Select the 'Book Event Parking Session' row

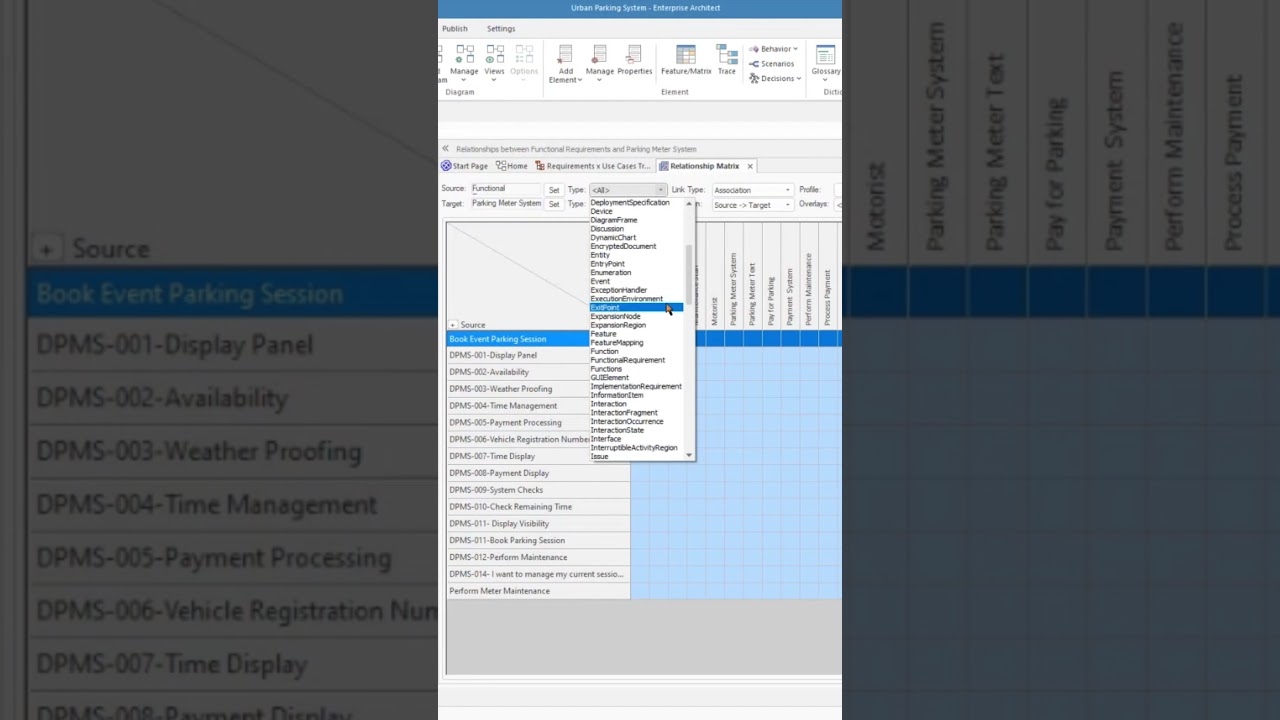518,339
